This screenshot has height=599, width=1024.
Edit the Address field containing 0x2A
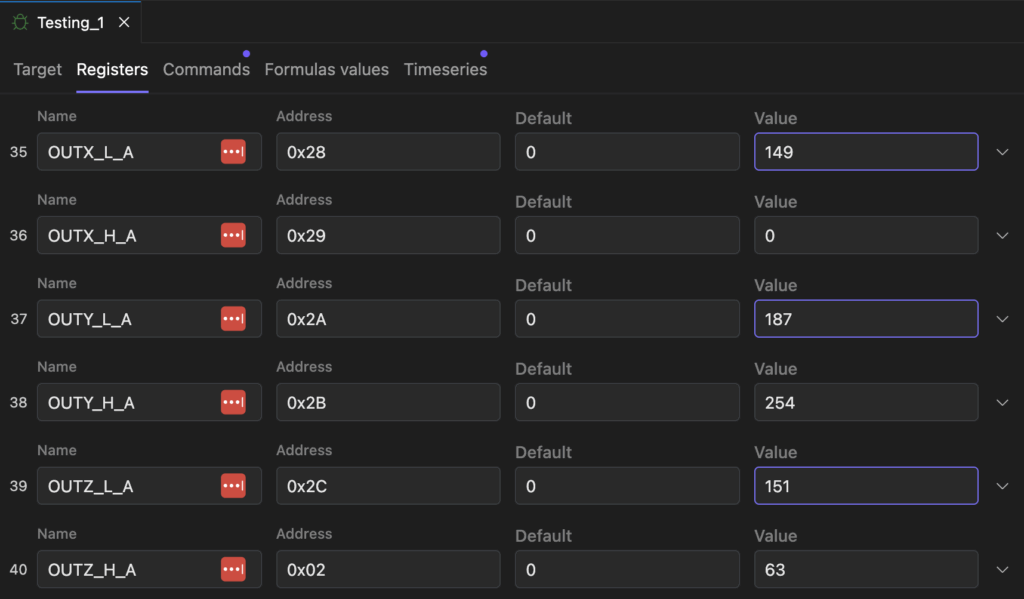387,319
